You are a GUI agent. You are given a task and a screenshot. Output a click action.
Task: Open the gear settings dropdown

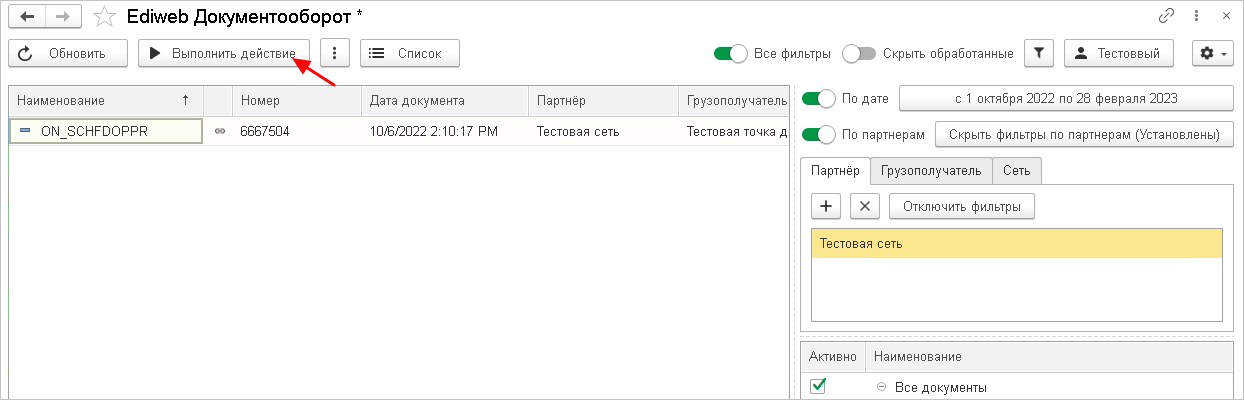(x=1211, y=53)
